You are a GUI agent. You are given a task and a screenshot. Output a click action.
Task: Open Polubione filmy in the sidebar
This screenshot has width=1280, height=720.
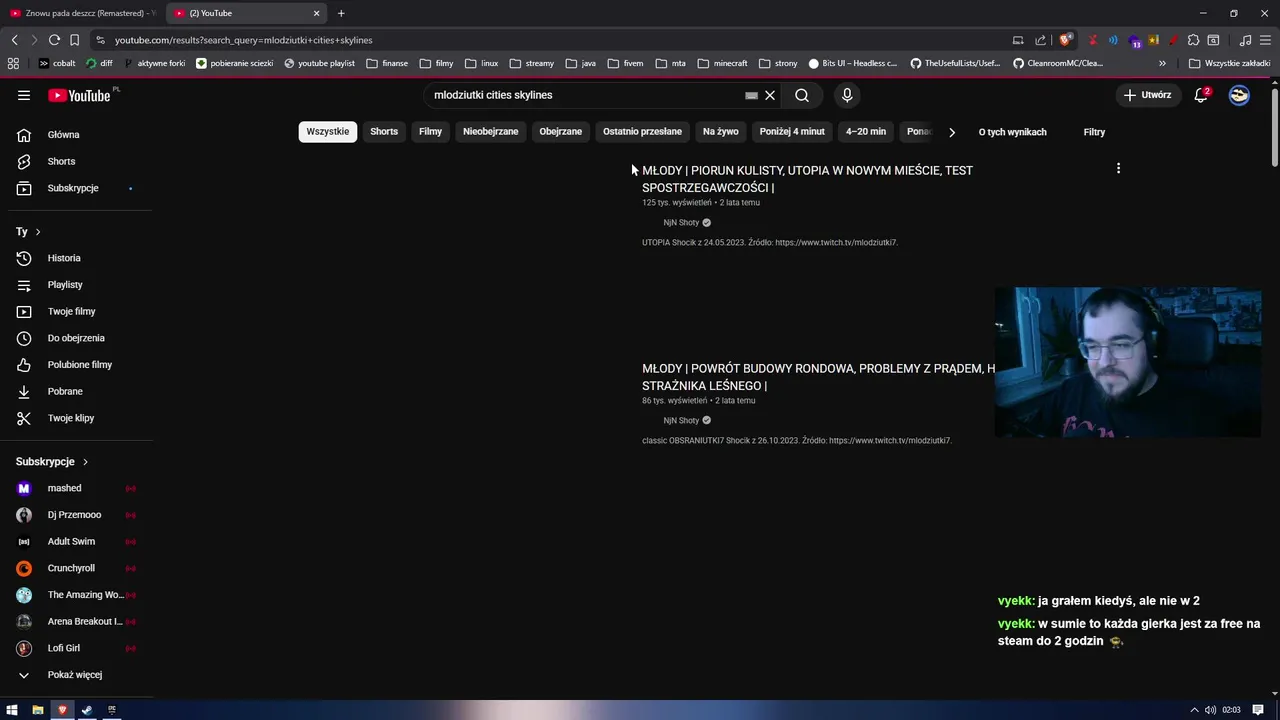pos(81,365)
